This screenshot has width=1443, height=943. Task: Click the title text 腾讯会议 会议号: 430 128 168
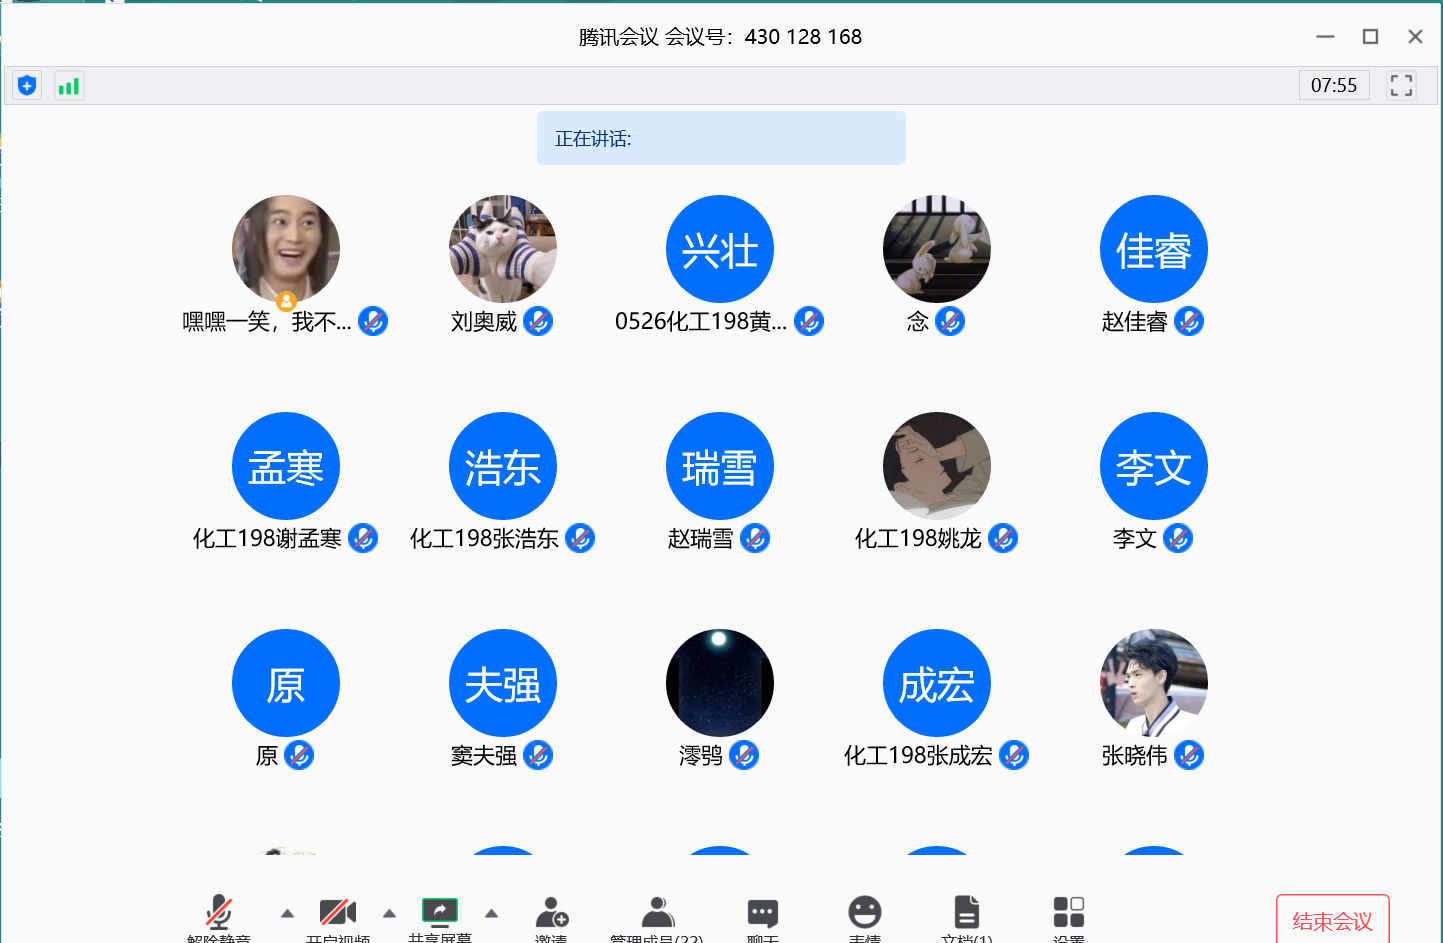click(720, 37)
